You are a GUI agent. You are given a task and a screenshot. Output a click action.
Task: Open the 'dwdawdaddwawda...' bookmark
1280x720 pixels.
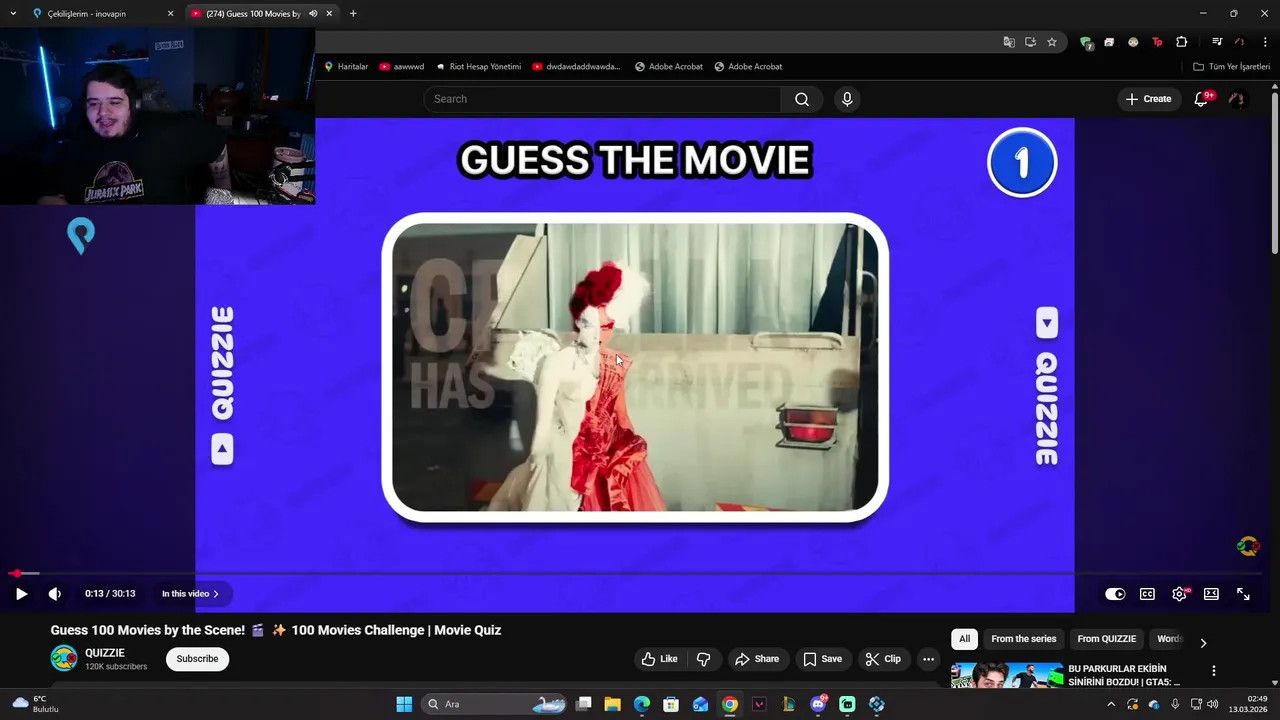click(x=576, y=67)
